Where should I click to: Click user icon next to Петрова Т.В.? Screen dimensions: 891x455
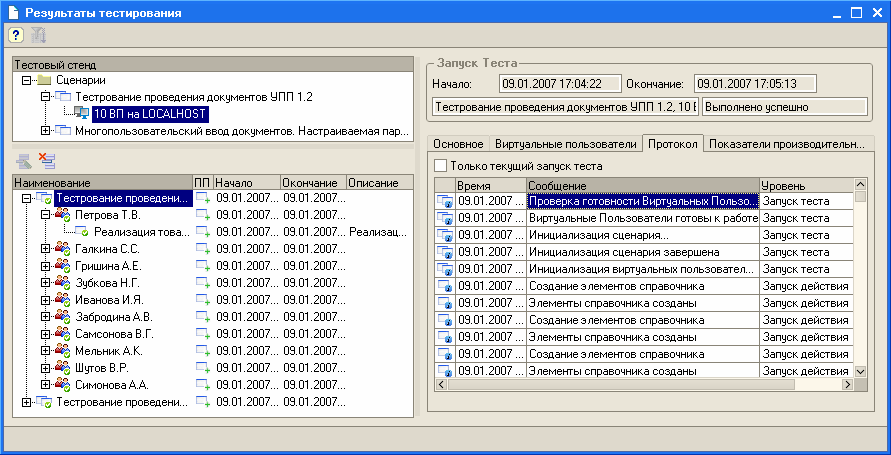click(x=63, y=215)
